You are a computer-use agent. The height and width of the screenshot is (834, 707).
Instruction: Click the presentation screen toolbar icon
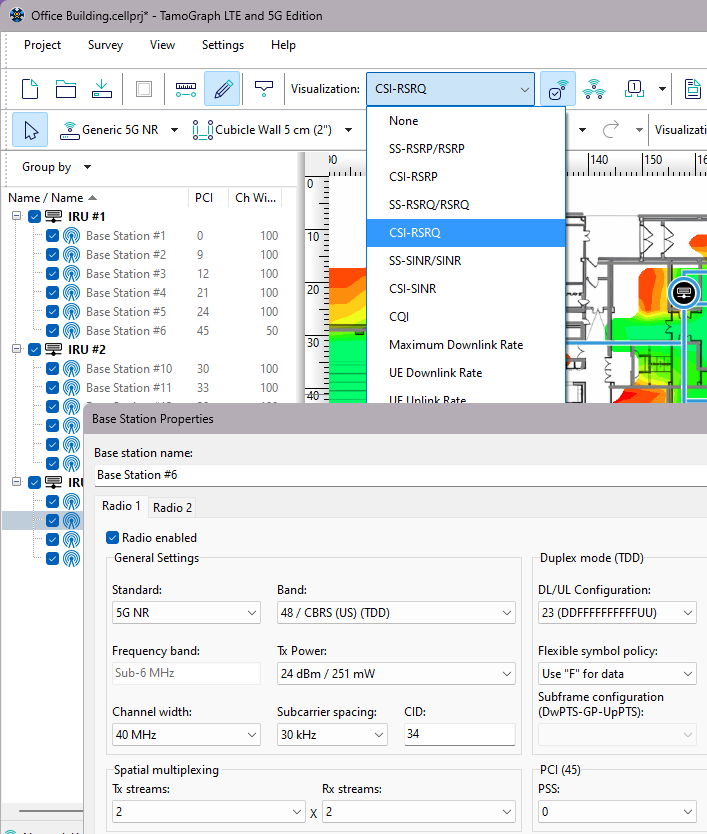click(x=264, y=88)
